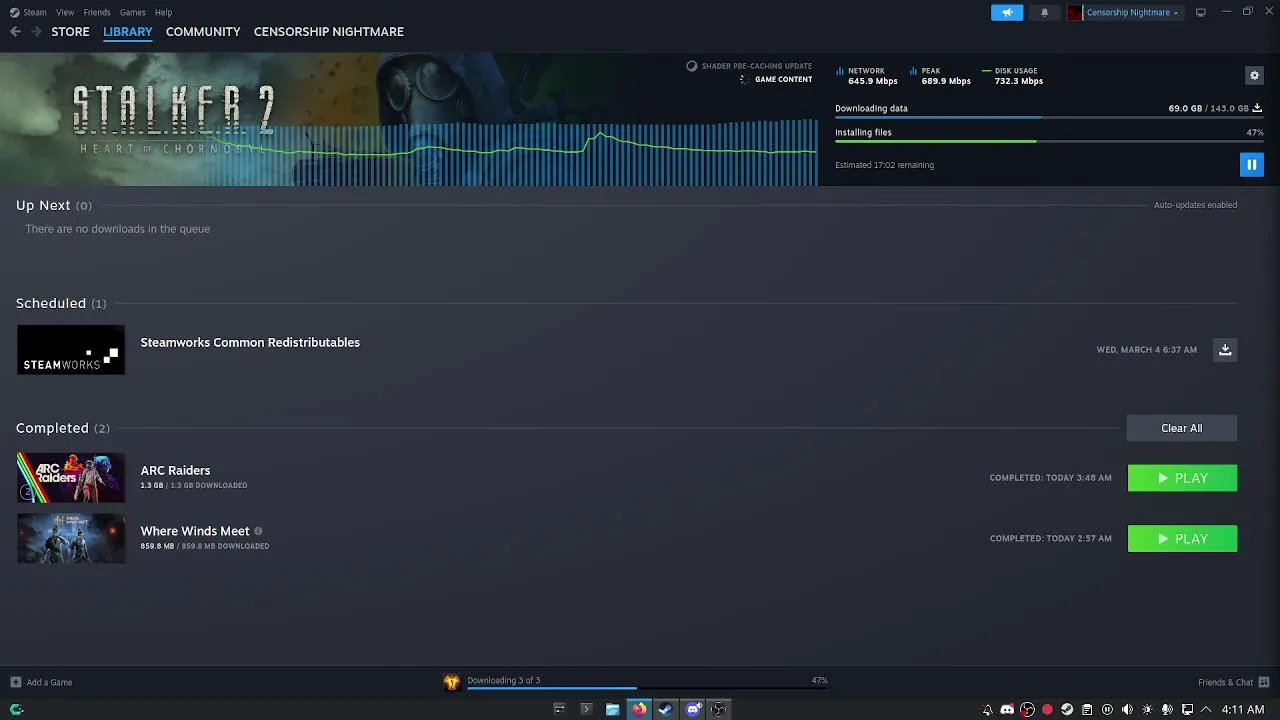Open the Dolphin file manager taskbar icon
The height and width of the screenshot is (720, 1280).
[x=612, y=709]
